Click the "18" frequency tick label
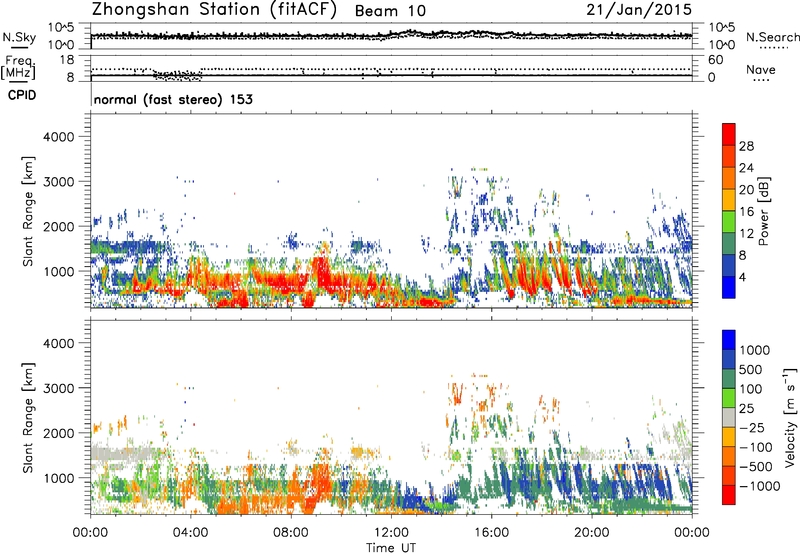This screenshot has width=800, height=554. pos(67,60)
